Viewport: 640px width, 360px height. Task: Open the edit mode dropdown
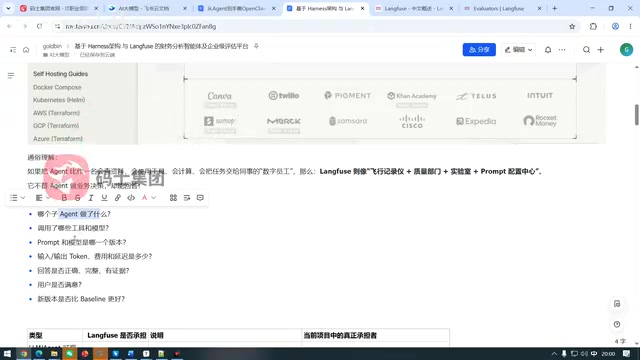coord(518,49)
